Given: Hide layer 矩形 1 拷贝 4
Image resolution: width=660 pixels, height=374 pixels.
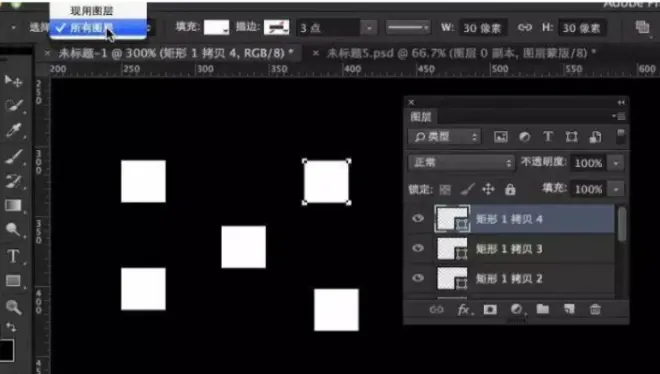Looking at the screenshot, I should tap(418, 218).
